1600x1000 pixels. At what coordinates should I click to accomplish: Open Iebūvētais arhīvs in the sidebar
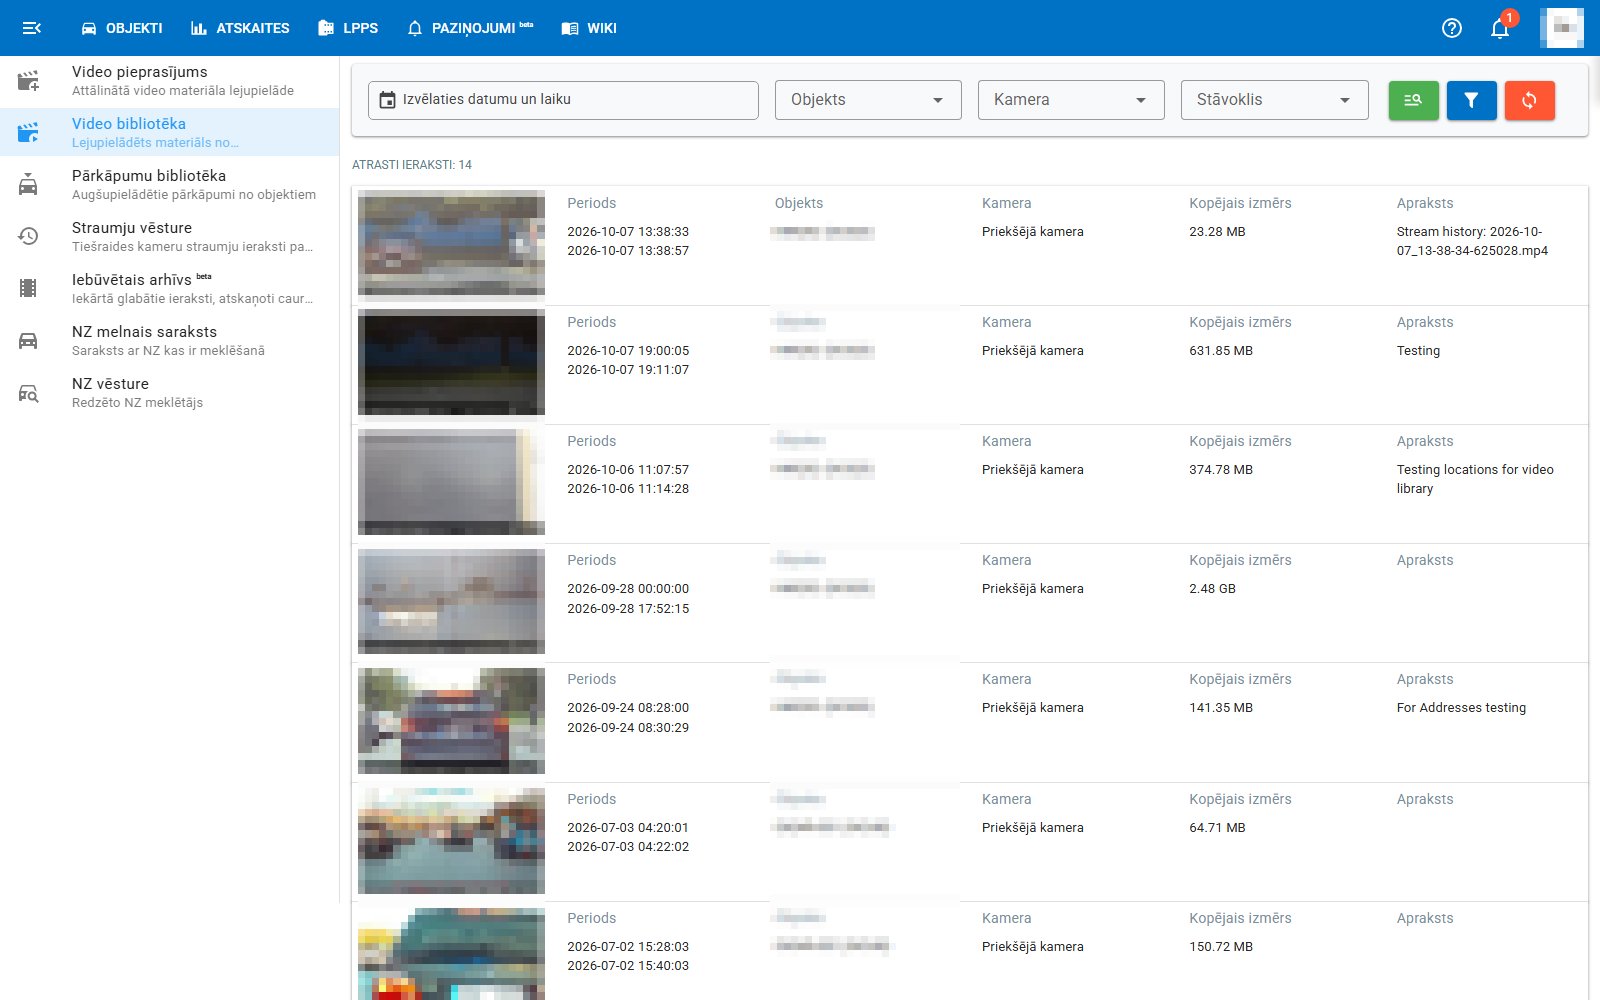click(x=170, y=289)
